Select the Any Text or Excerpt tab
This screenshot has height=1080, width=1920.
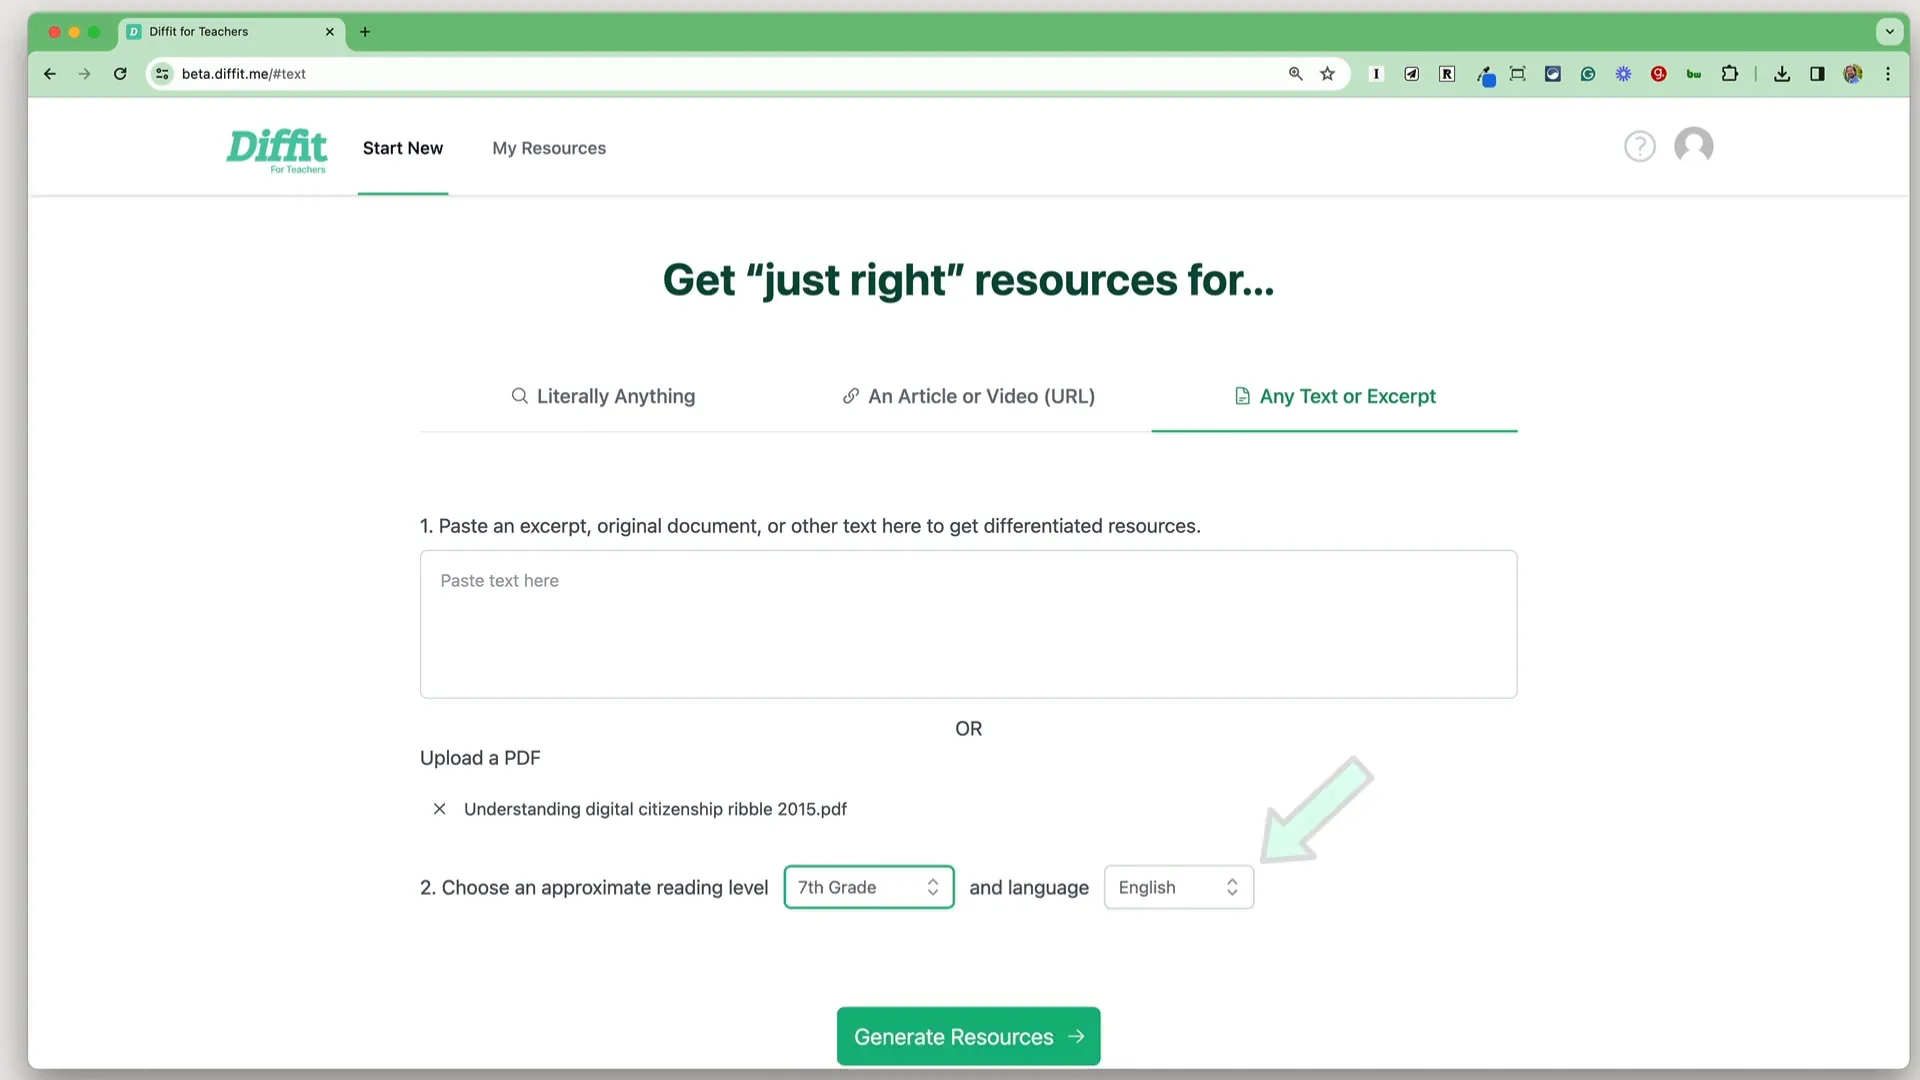click(1335, 397)
